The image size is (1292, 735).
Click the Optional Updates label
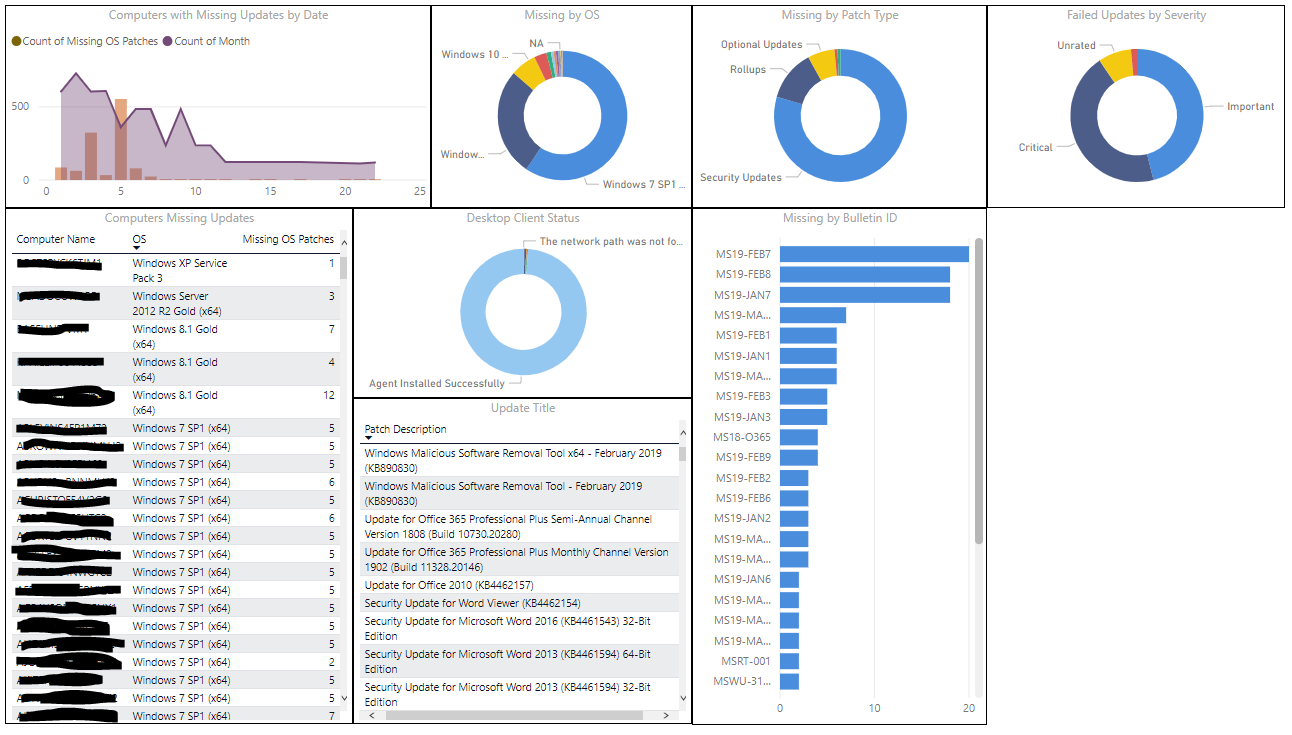pyautogui.click(x=762, y=44)
